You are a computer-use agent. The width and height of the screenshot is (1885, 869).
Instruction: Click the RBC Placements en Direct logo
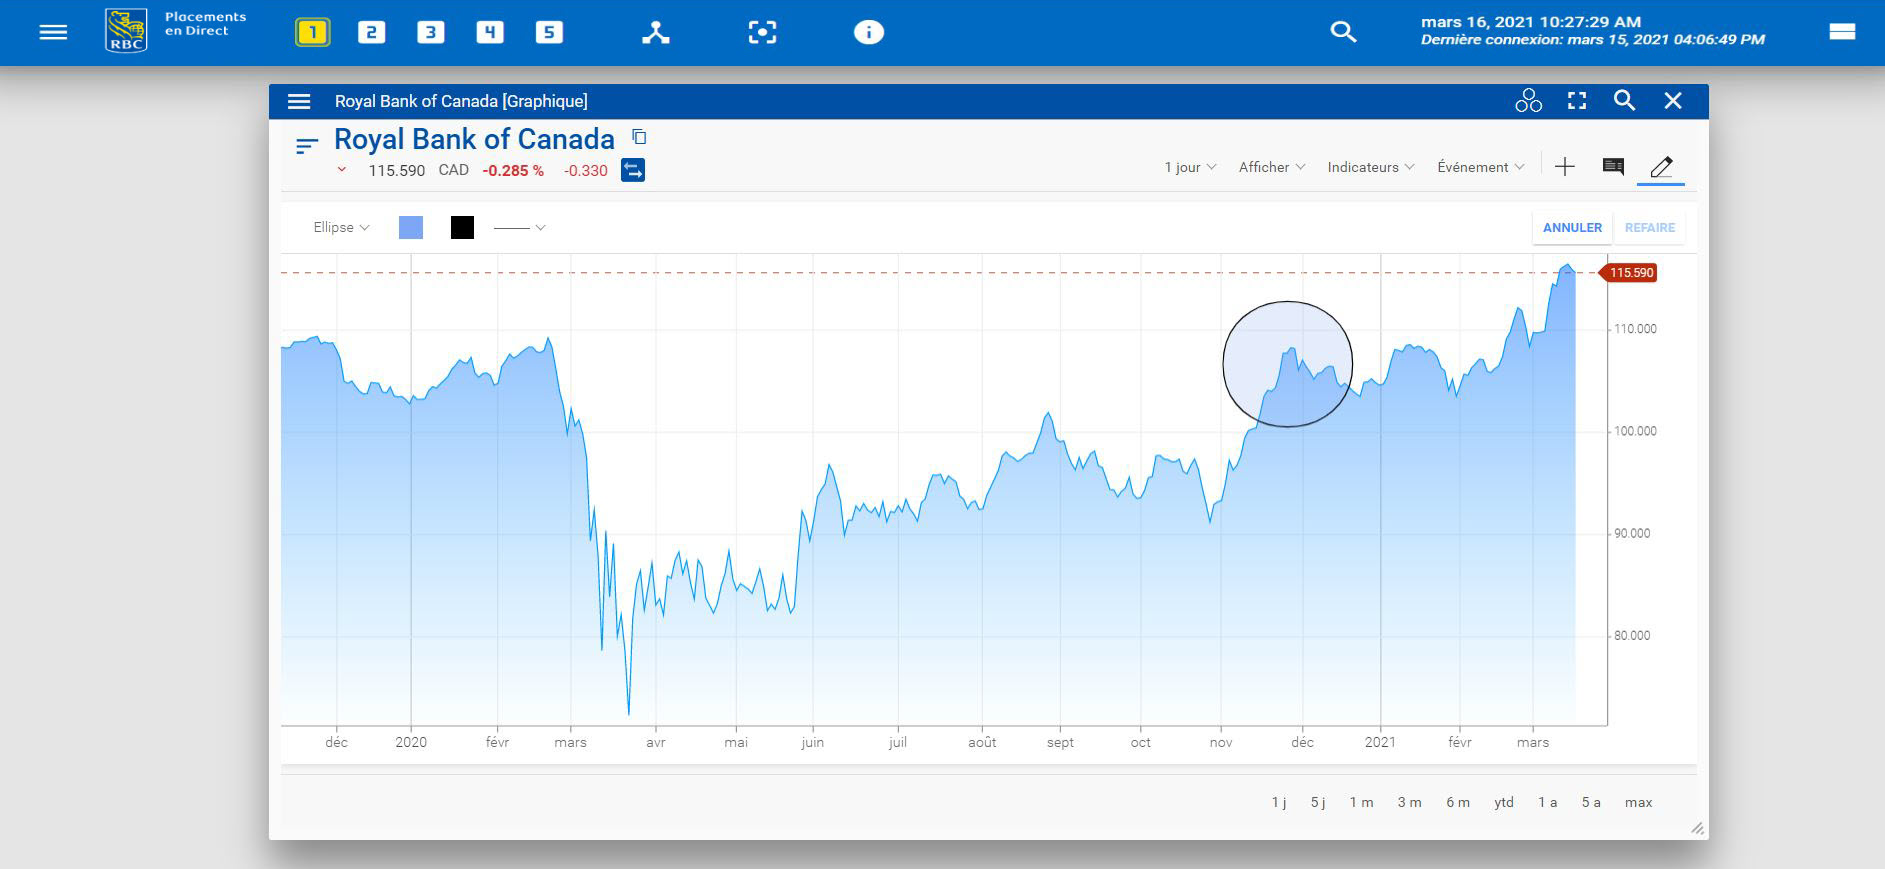point(176,30)
